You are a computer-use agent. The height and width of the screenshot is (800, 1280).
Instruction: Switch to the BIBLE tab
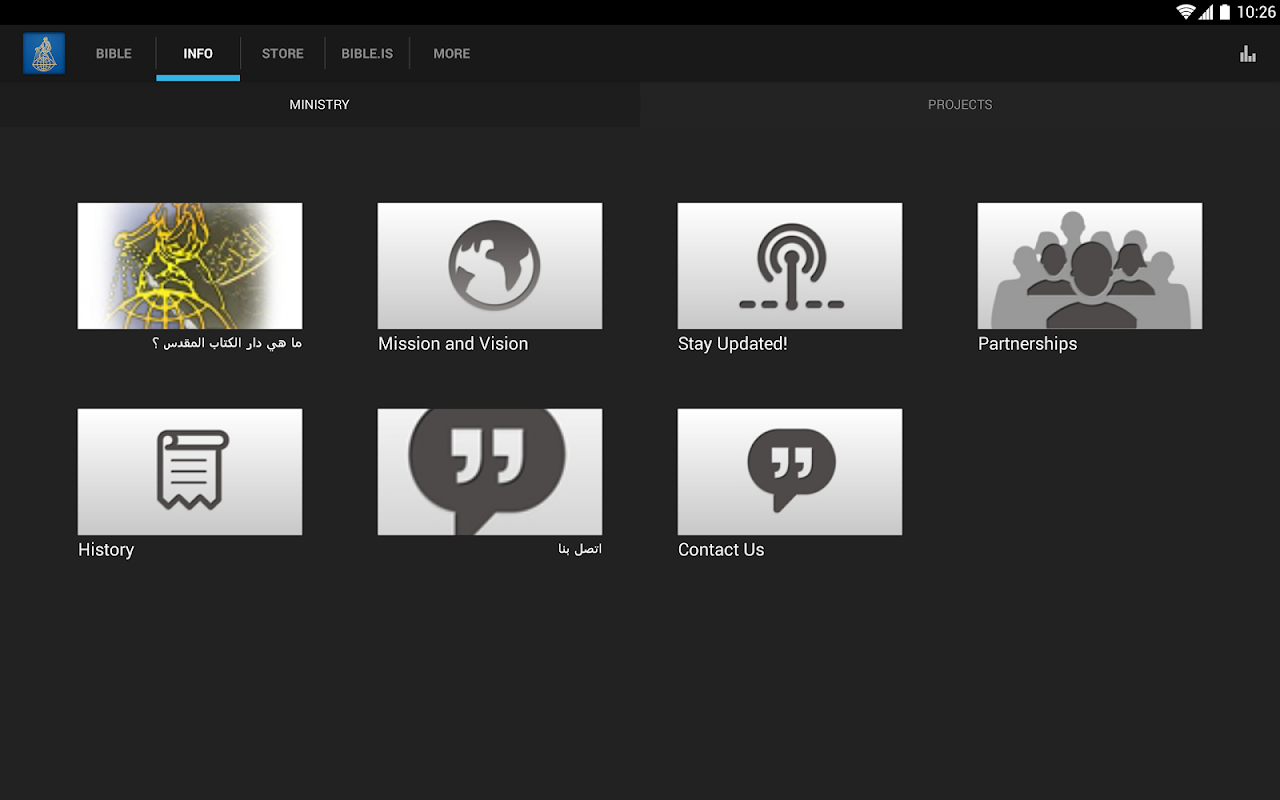pyautogui.click(x=114, y=54)
